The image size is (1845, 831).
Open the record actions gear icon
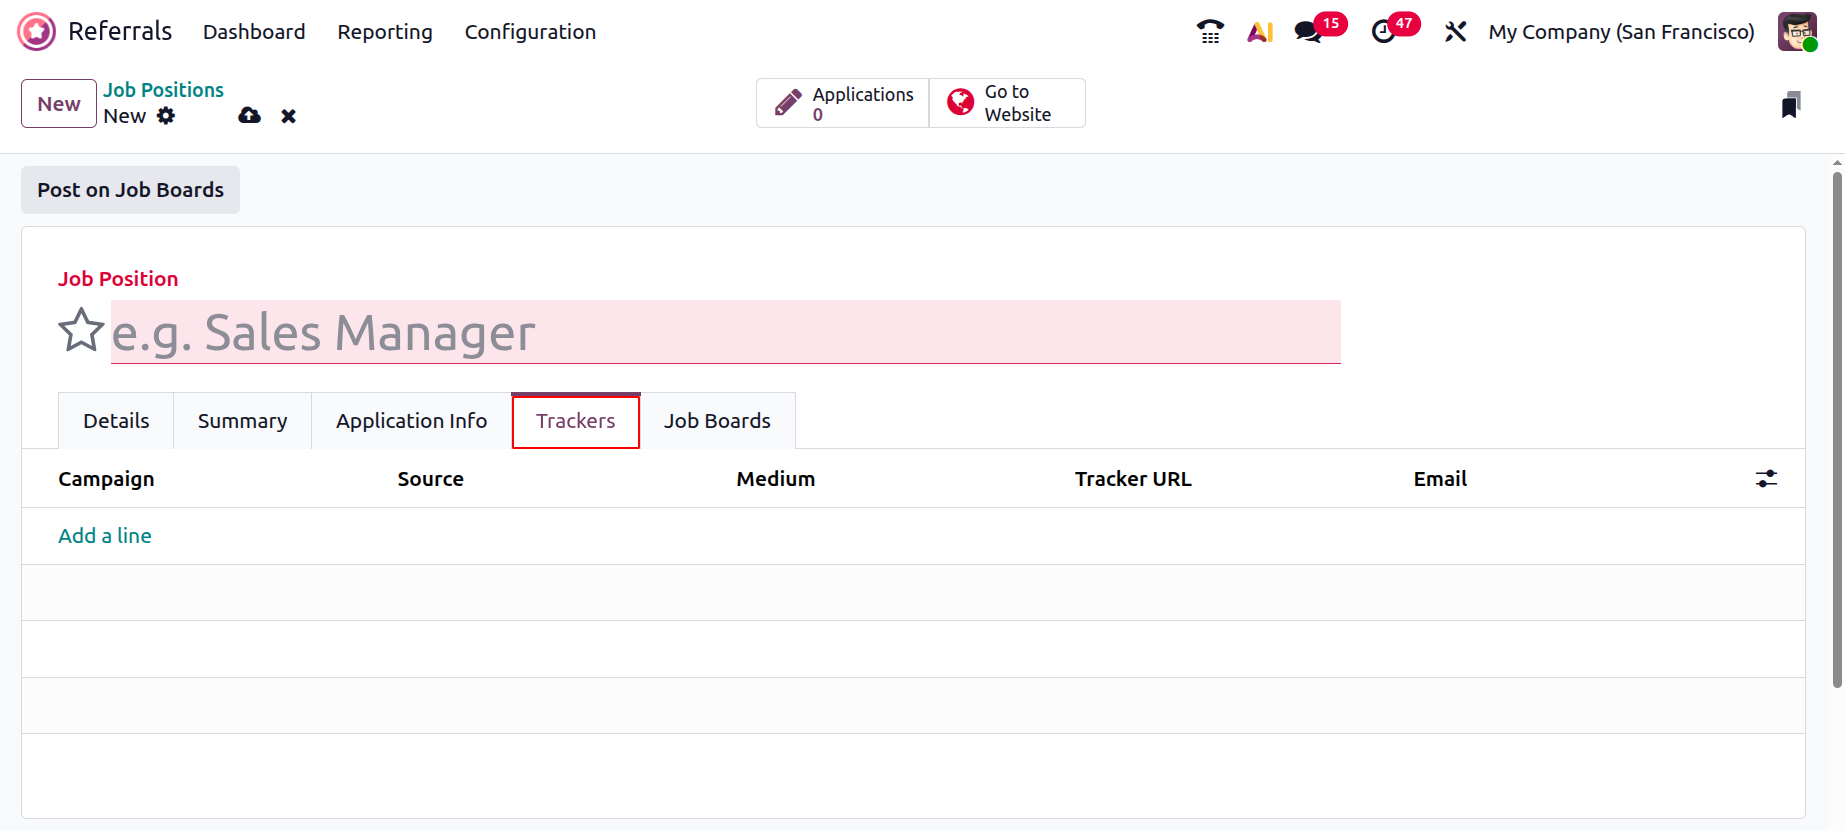pyautogui.click(x=166, y=116)
